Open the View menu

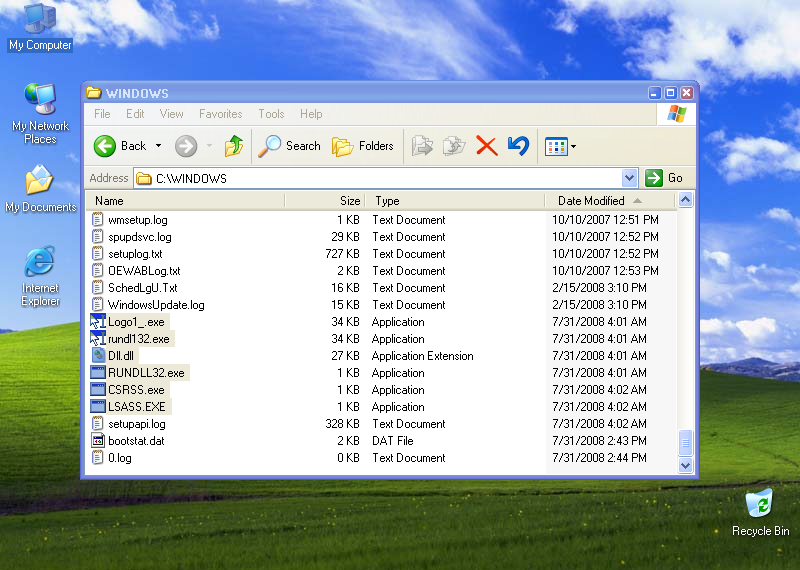(171, 114)
